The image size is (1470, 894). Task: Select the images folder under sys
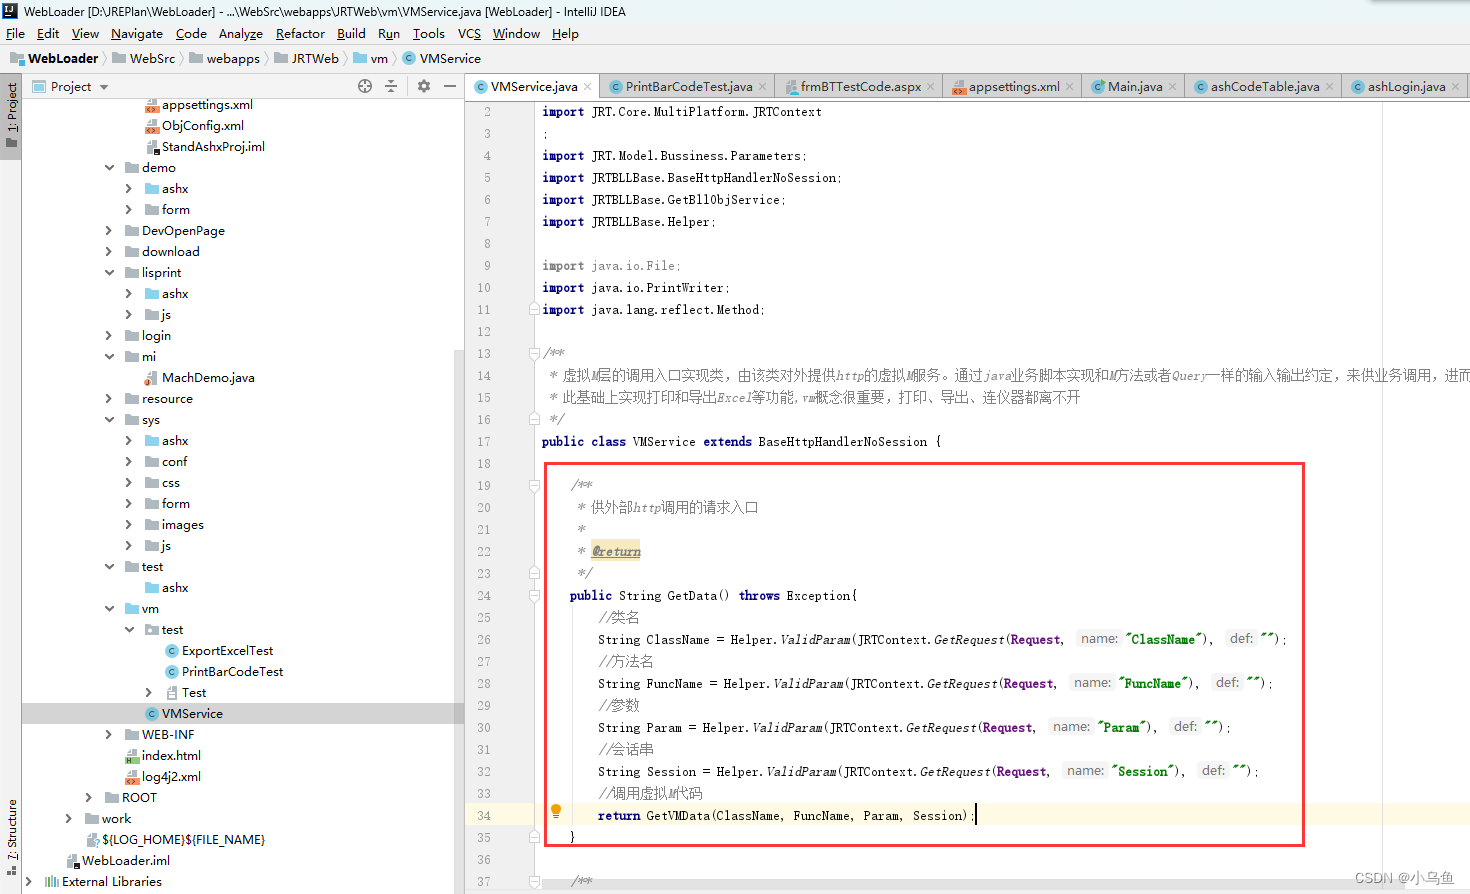182,525
